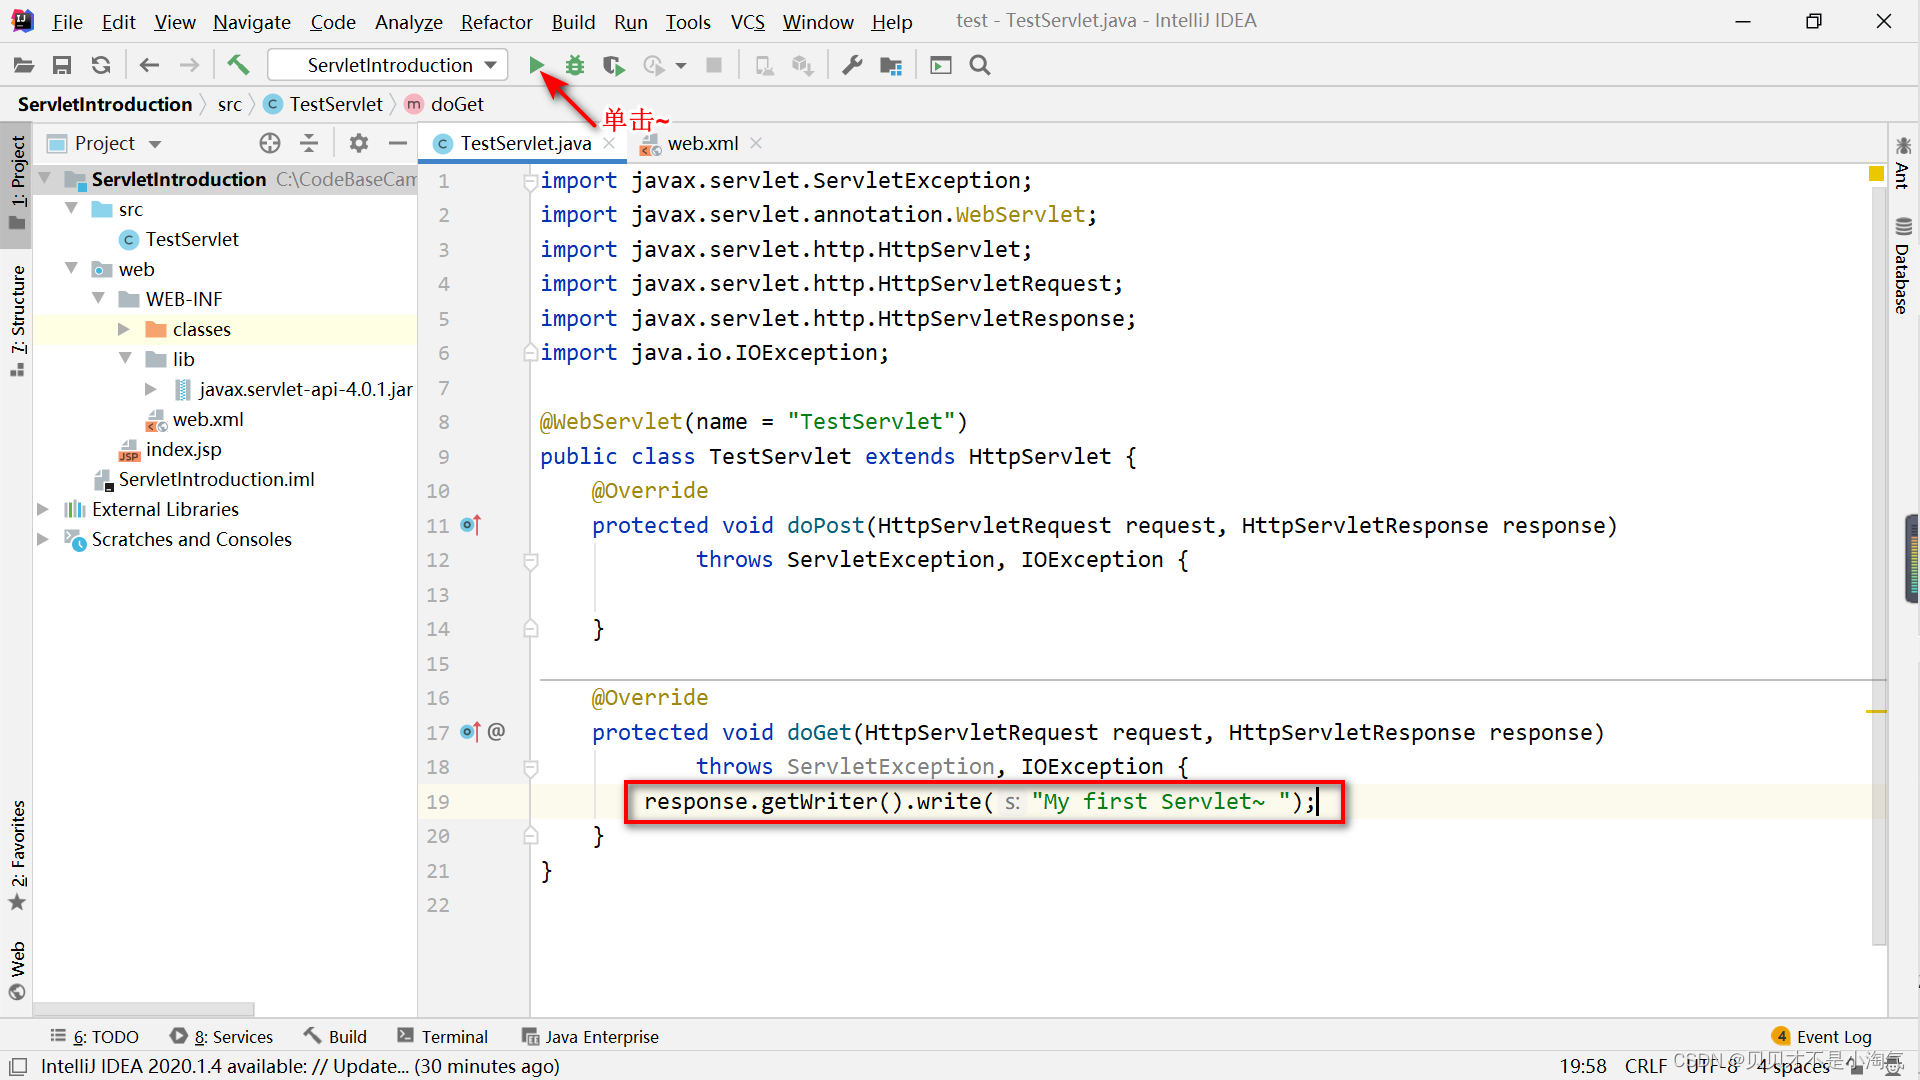Click the Debug button in toolbar

point(575,65)
